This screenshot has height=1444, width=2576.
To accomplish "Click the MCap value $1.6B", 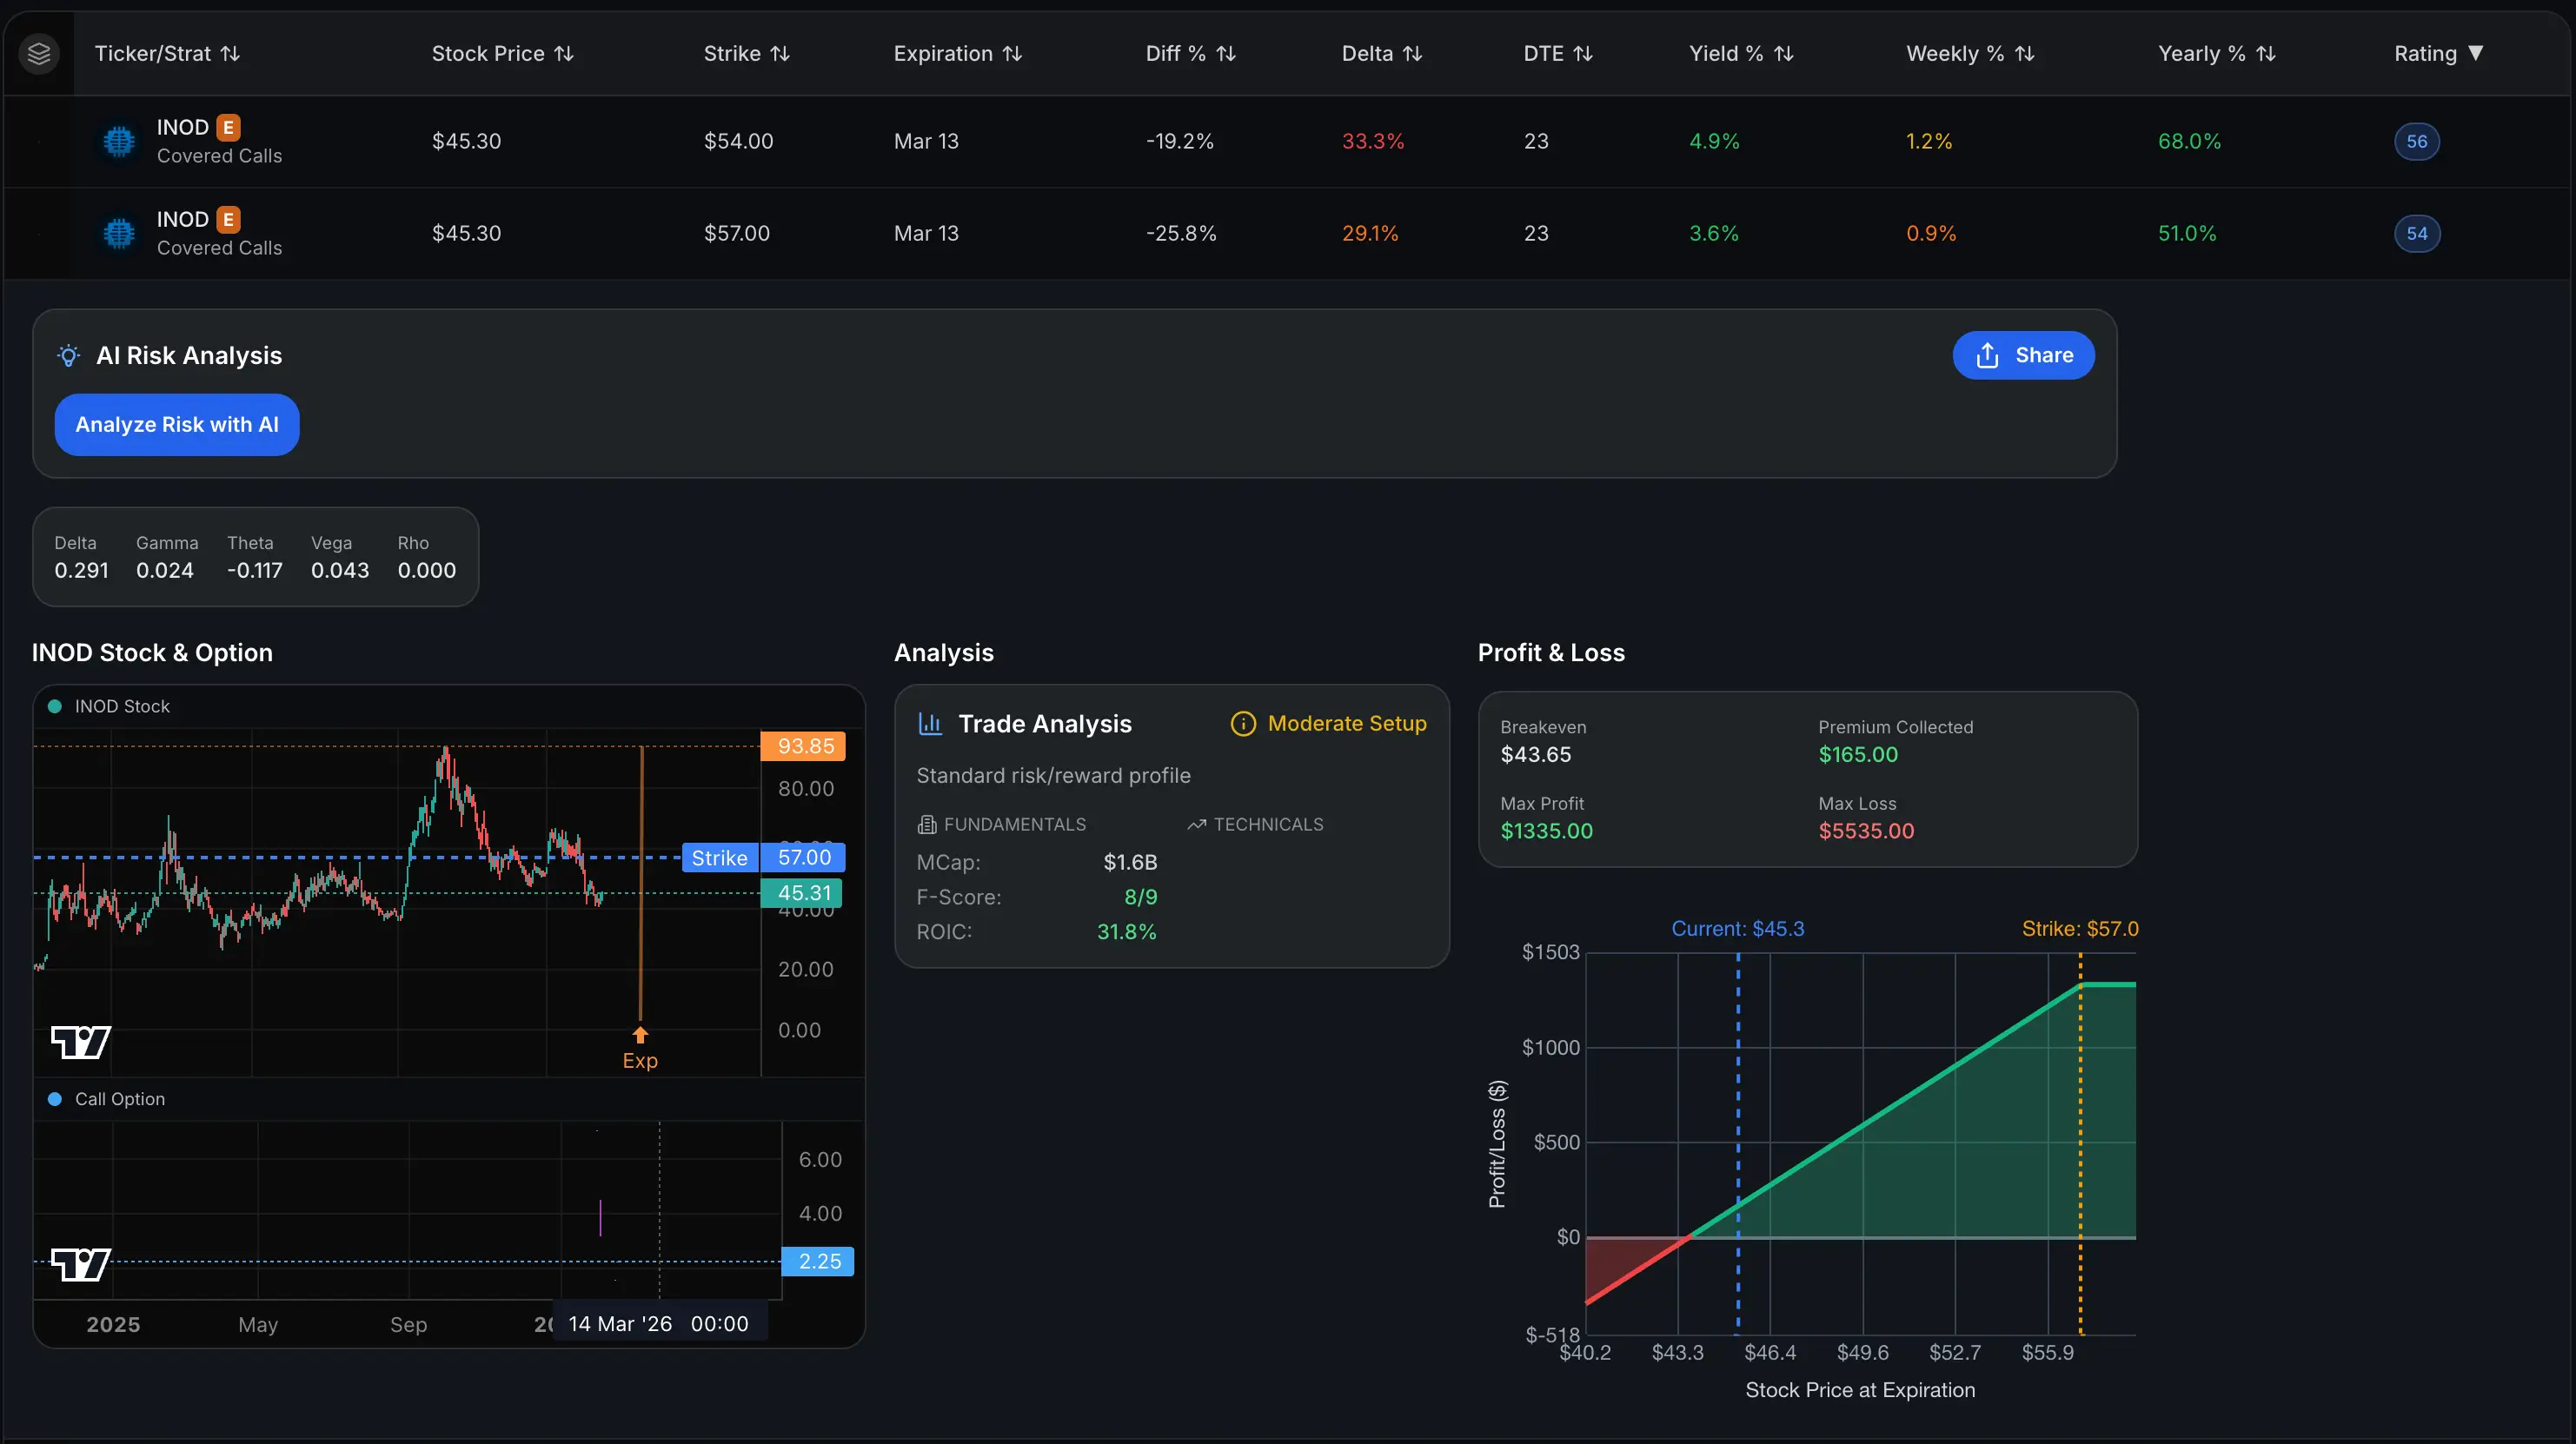I will tap(1130, 862).
